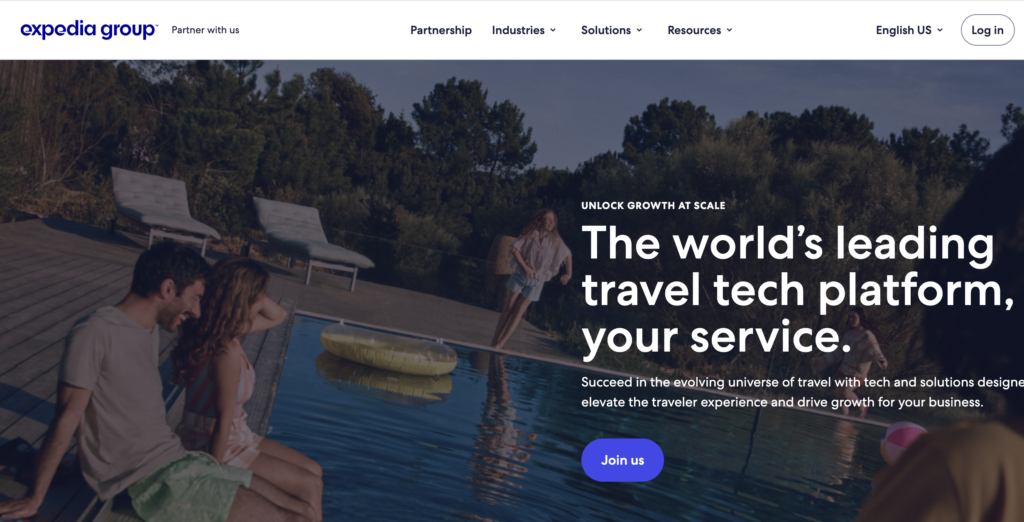Expand the Solutions chevron arrow
The height and width of the screenshot is (522, 1024).
click(x=639, y=30)
